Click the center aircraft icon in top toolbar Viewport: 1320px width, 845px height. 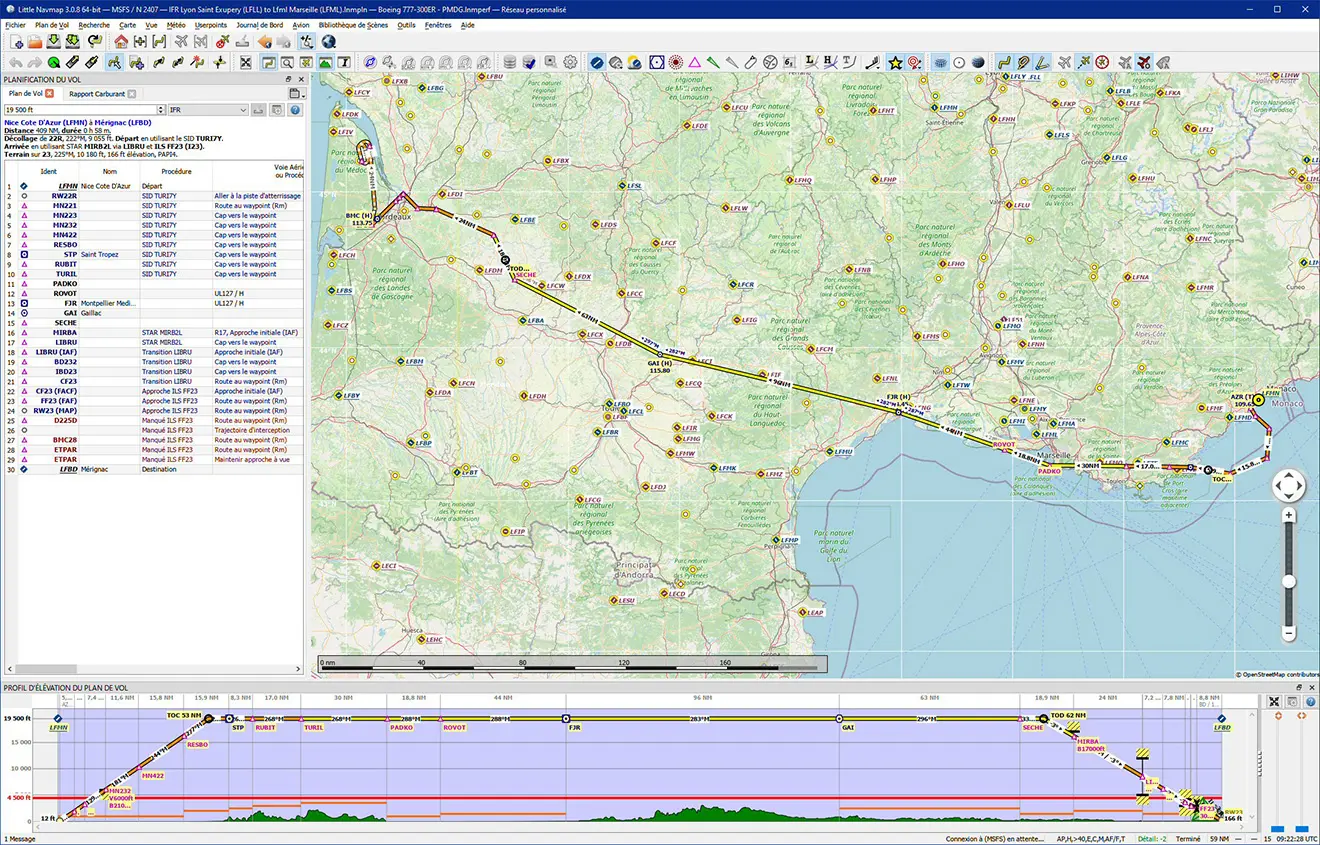181,41
